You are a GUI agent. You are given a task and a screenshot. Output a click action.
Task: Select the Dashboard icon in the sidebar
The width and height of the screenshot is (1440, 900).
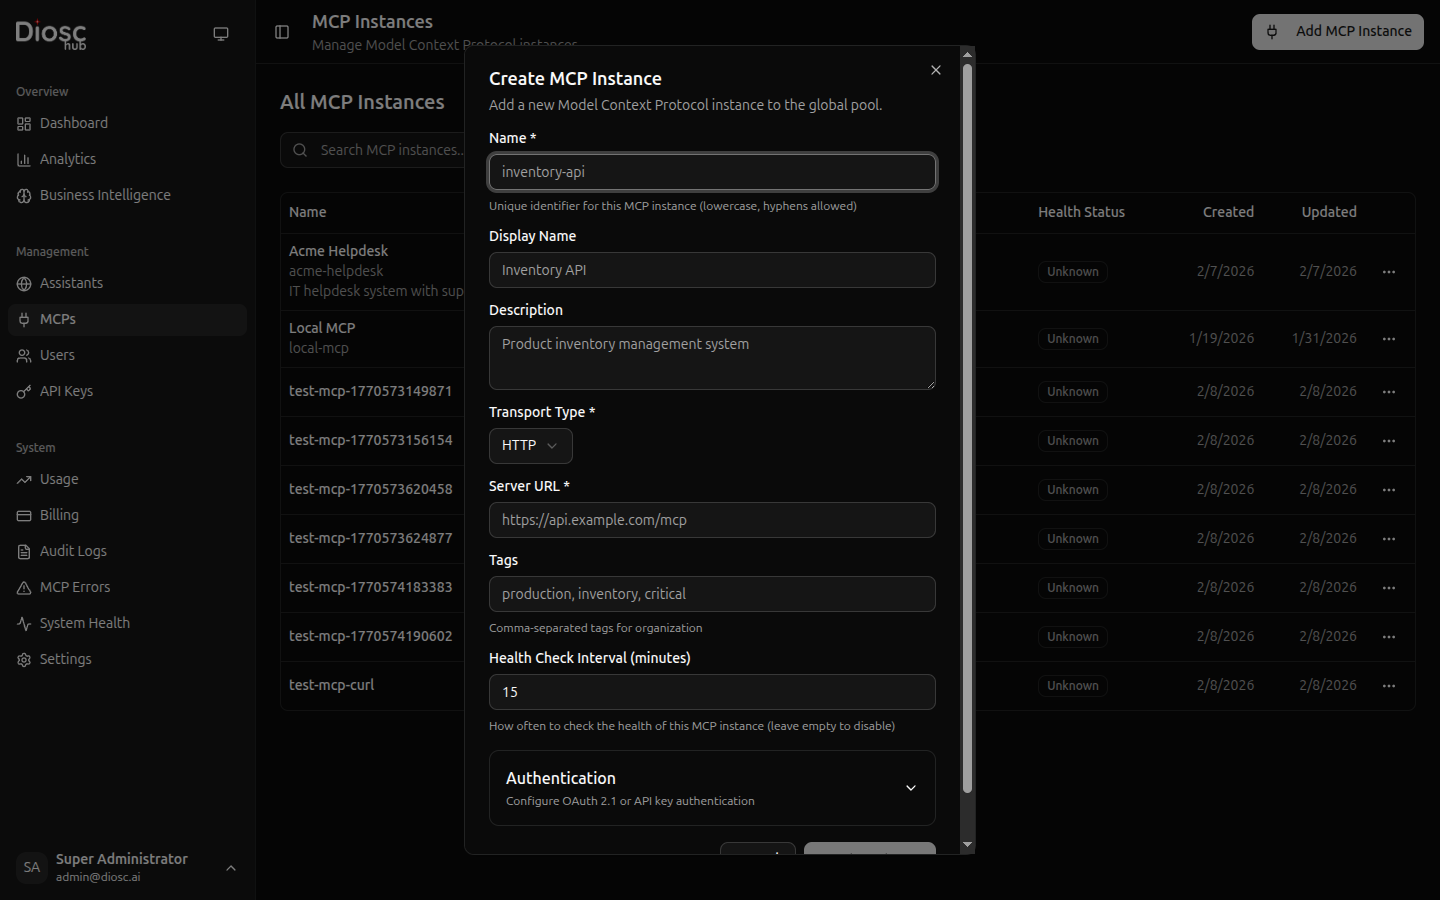tap(24, 123)
